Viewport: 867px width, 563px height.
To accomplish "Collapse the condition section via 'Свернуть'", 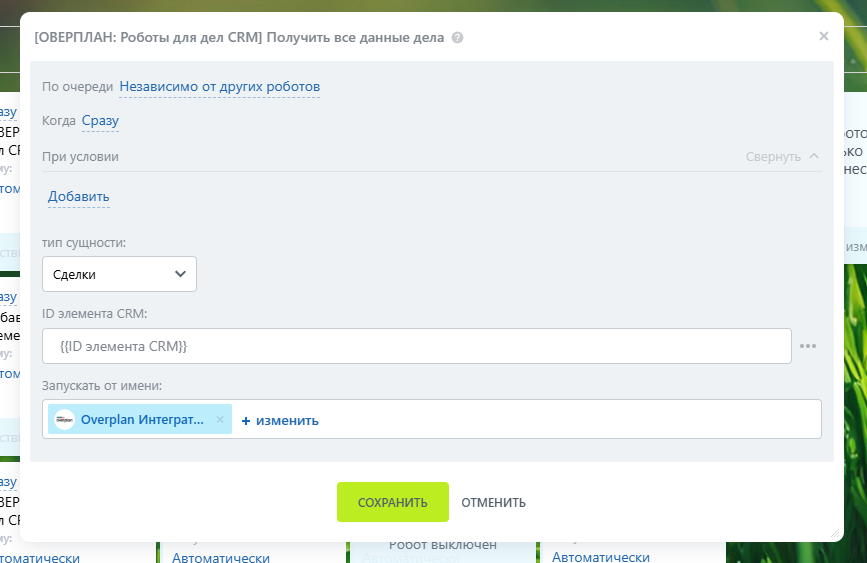I will [773, 157].
